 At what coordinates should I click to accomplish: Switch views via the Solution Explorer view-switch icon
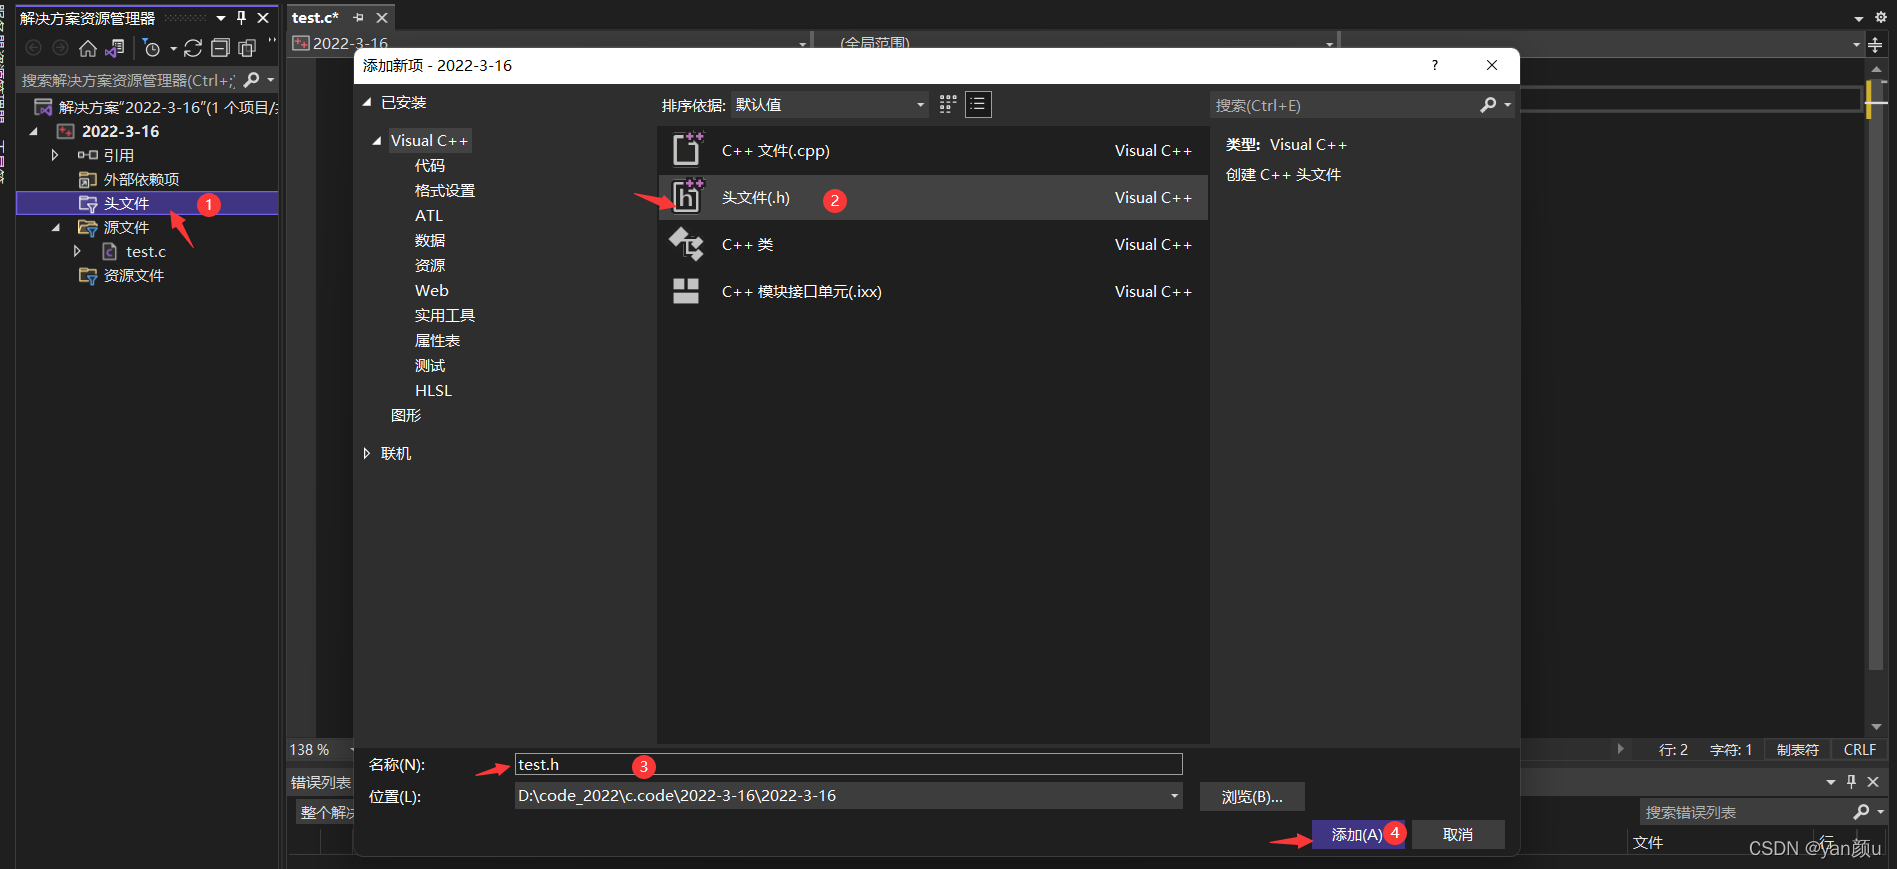tap(116, 48)
